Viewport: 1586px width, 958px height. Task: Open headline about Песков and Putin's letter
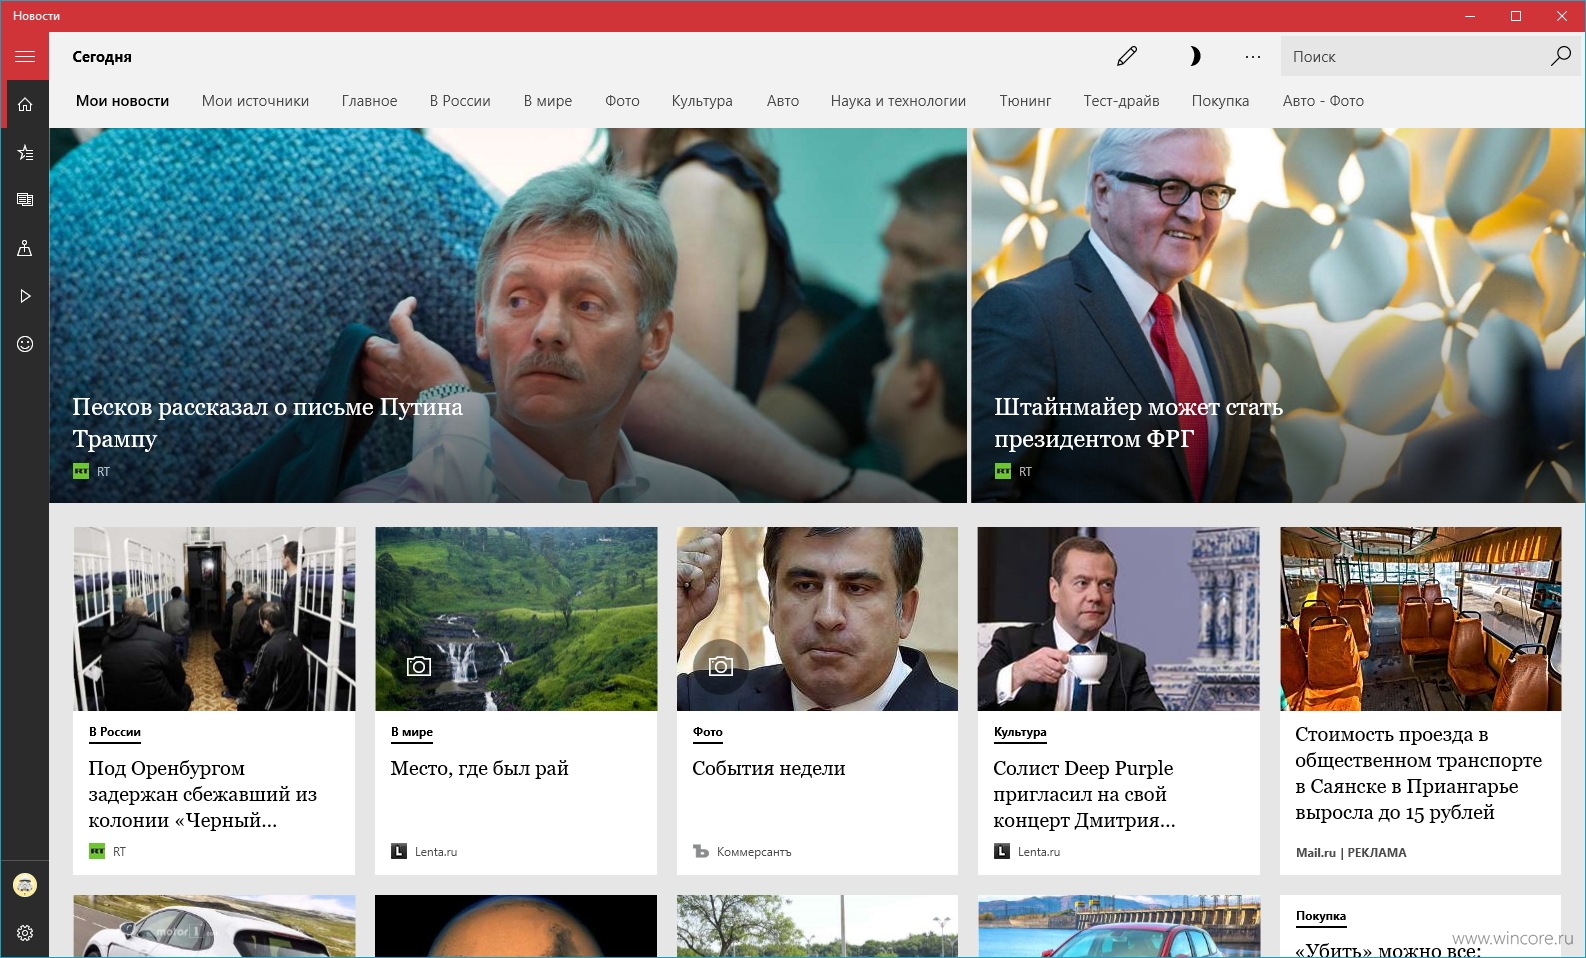click(x=267, y=423)
